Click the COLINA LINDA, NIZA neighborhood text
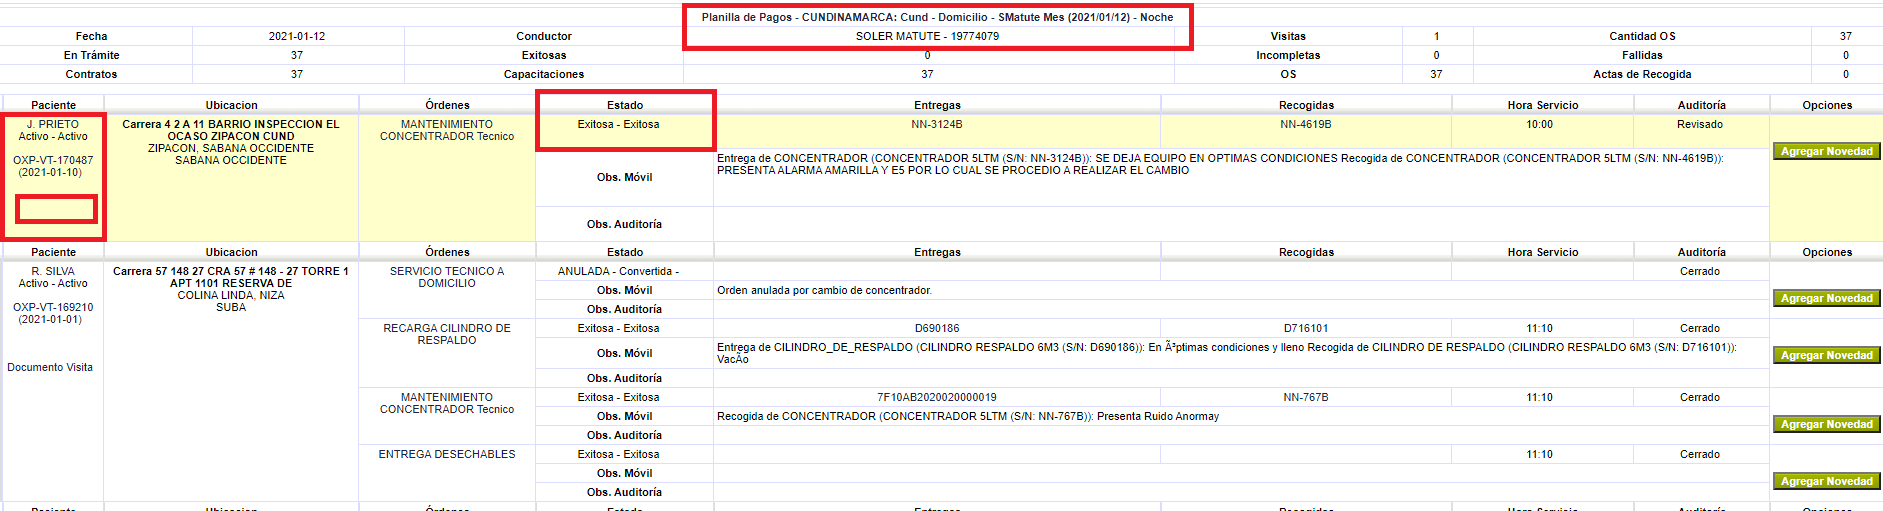The height and width of the screenshot is (511, 1883). click(231, 295)
